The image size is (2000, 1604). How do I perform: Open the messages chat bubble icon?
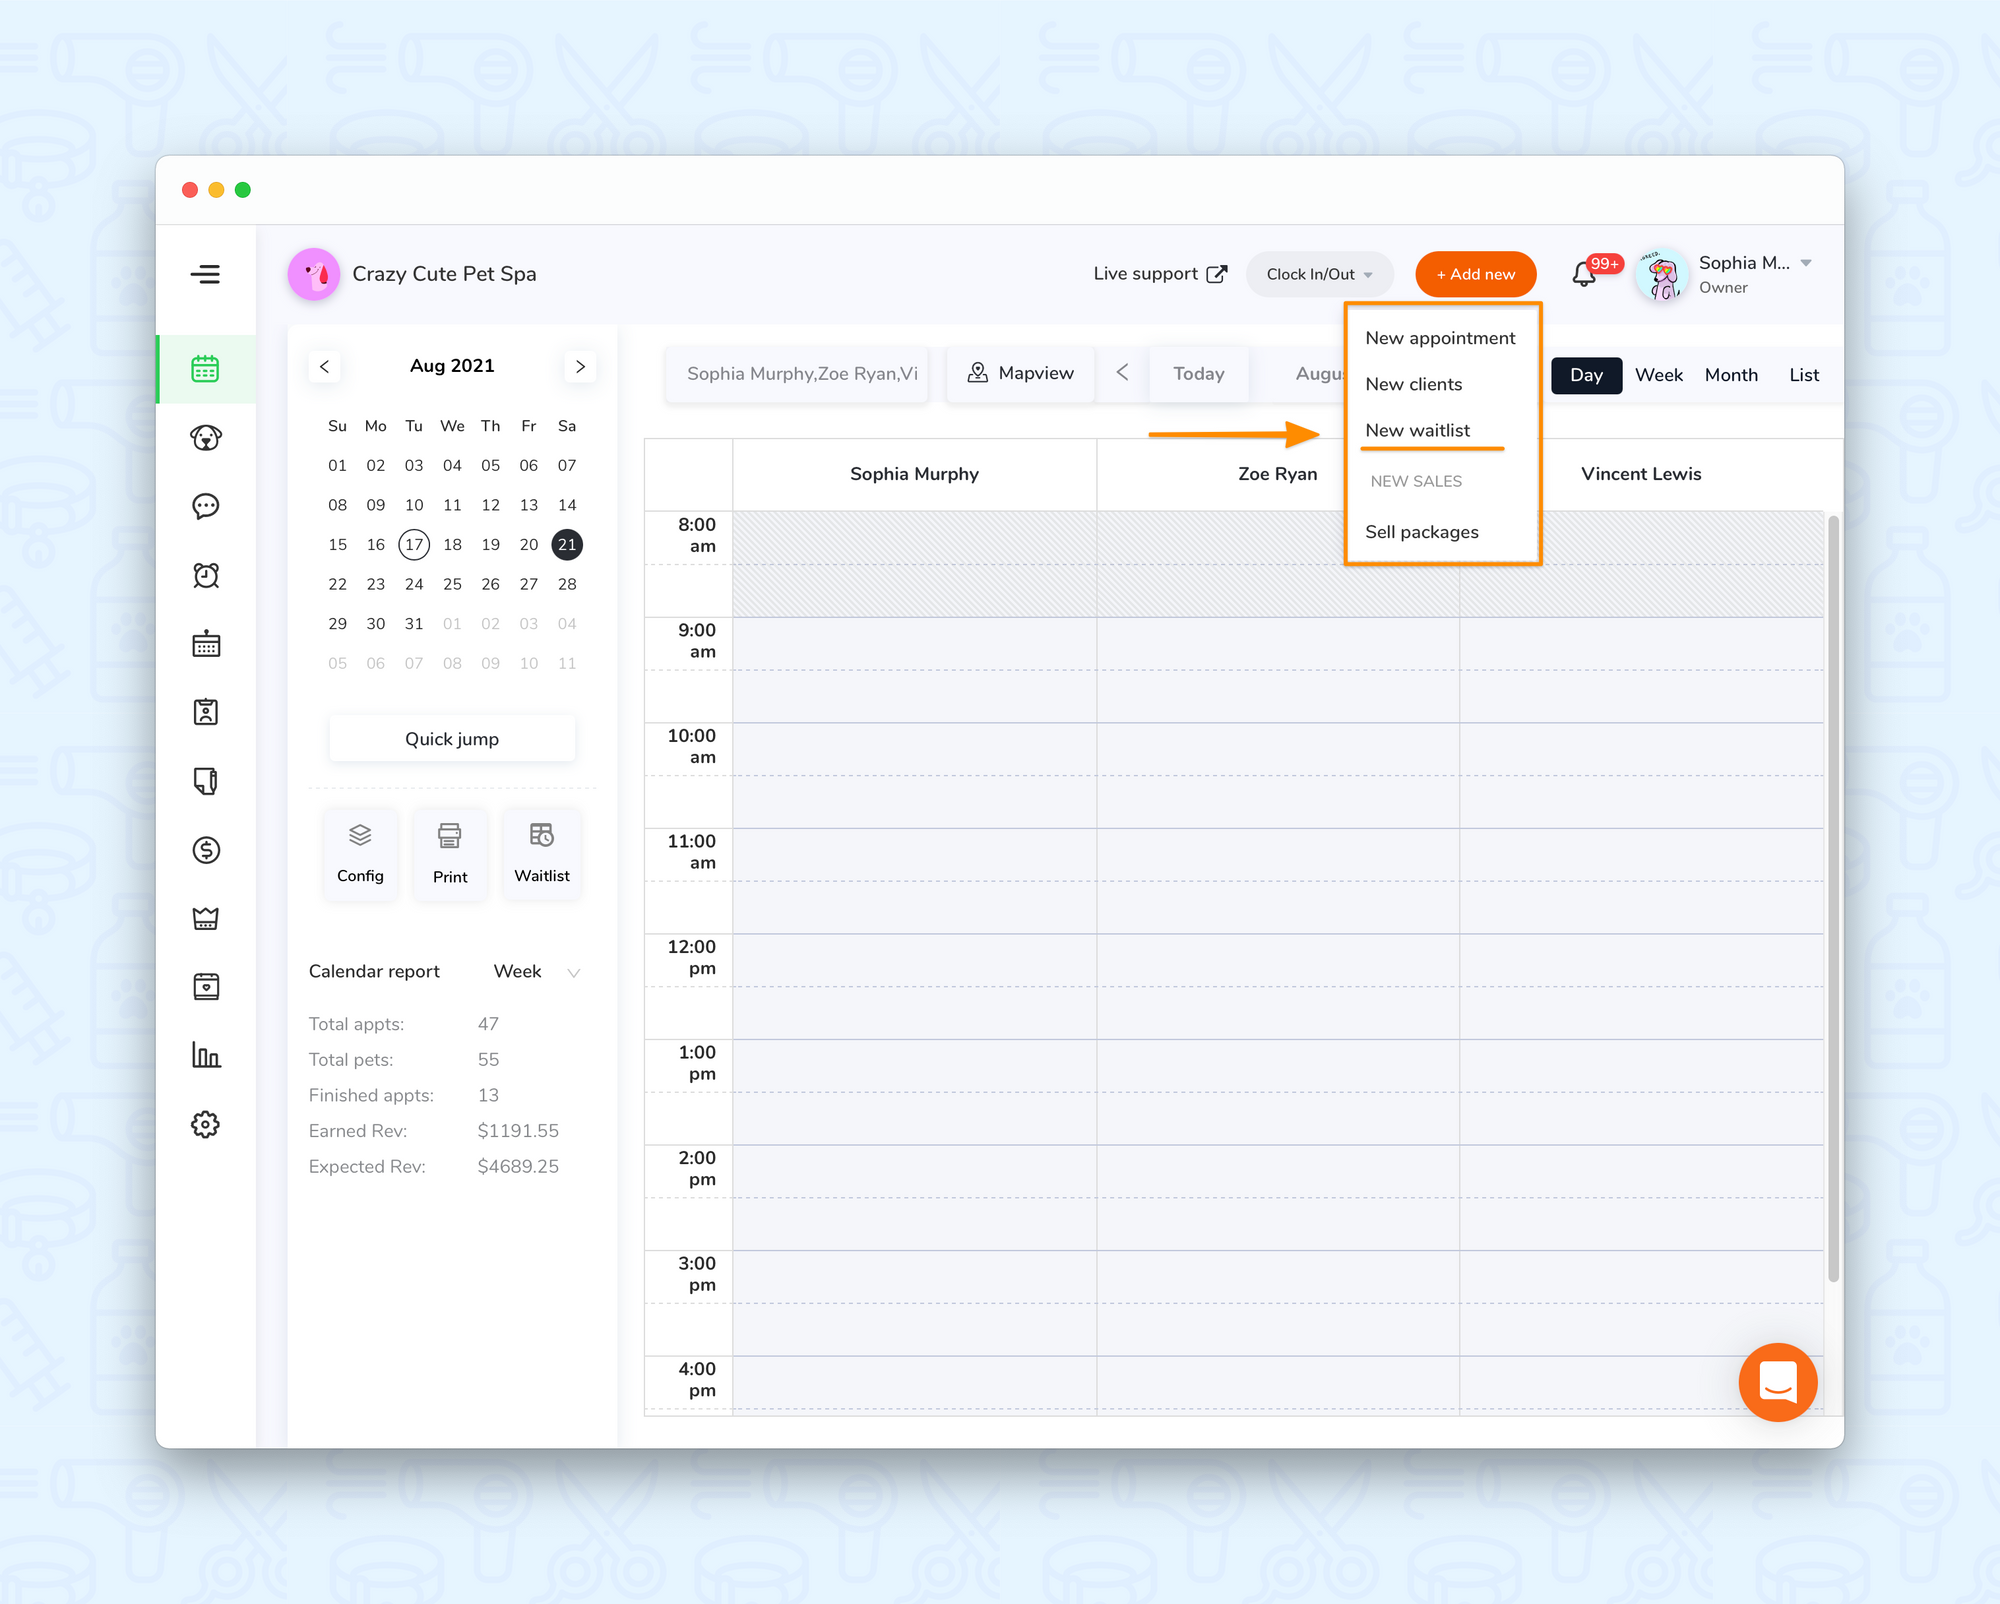pyautogui.click(x=206, y=507)
